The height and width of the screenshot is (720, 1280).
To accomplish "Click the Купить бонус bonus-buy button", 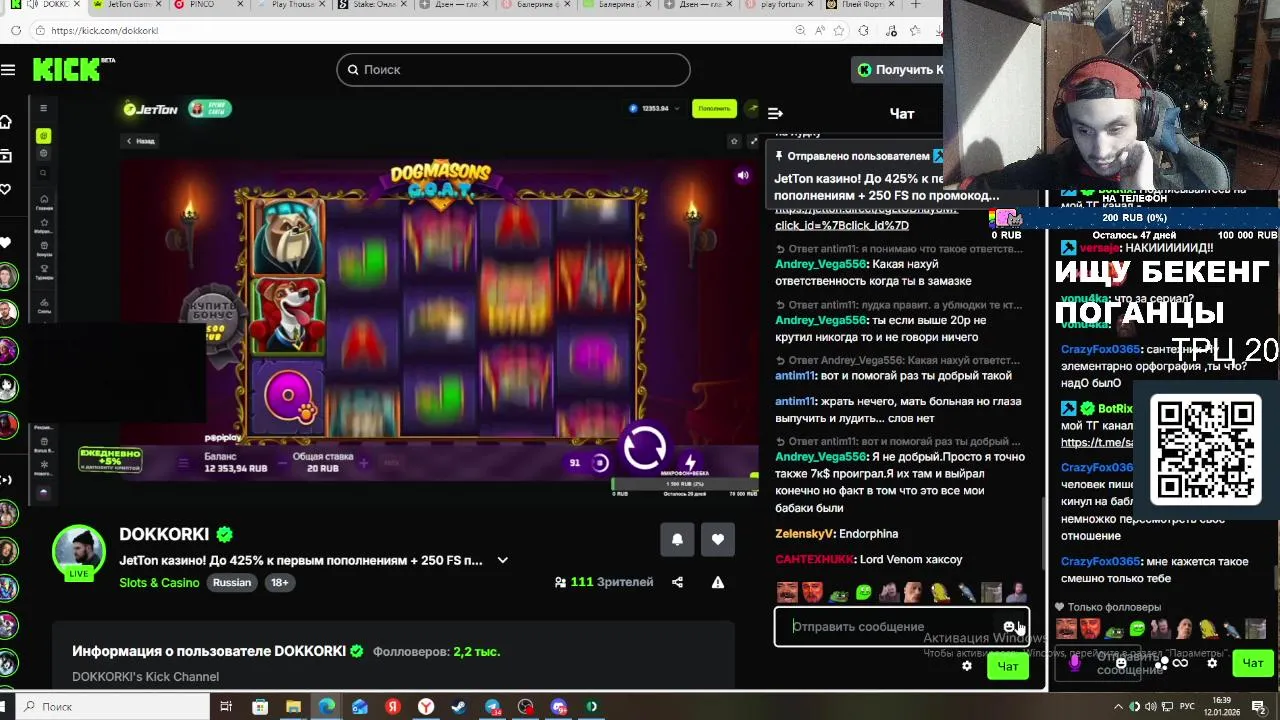I will (x=212, y=320).
